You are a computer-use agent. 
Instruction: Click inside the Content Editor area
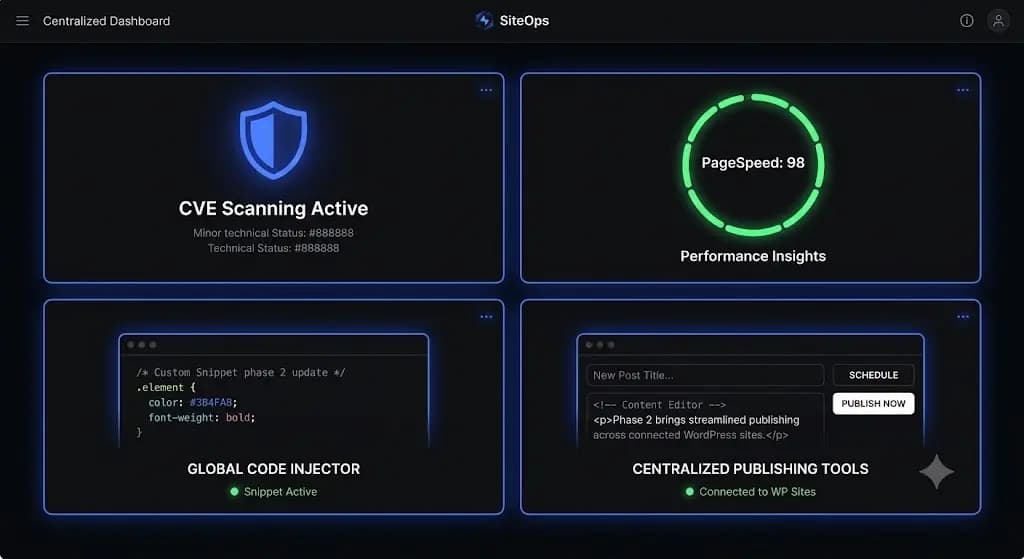tap(705, 420)
